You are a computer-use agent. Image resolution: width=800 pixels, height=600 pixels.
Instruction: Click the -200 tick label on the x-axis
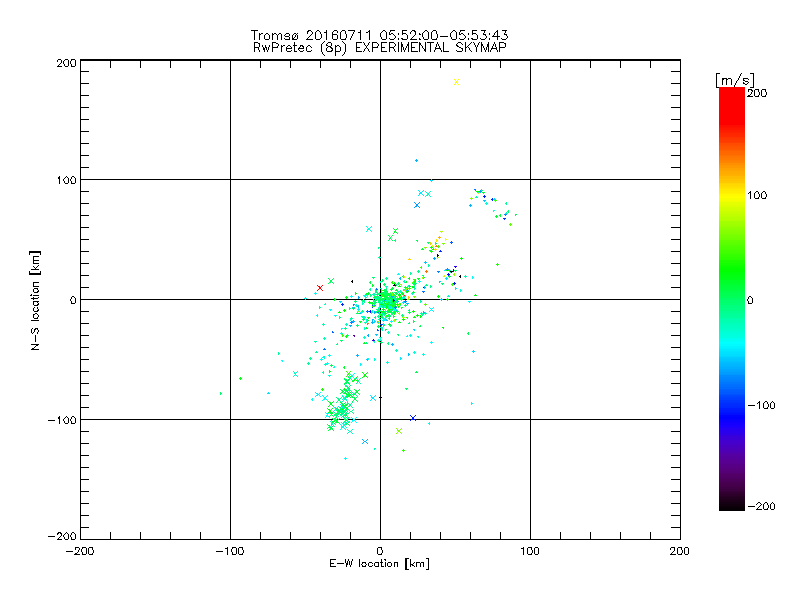click(80, 551)
